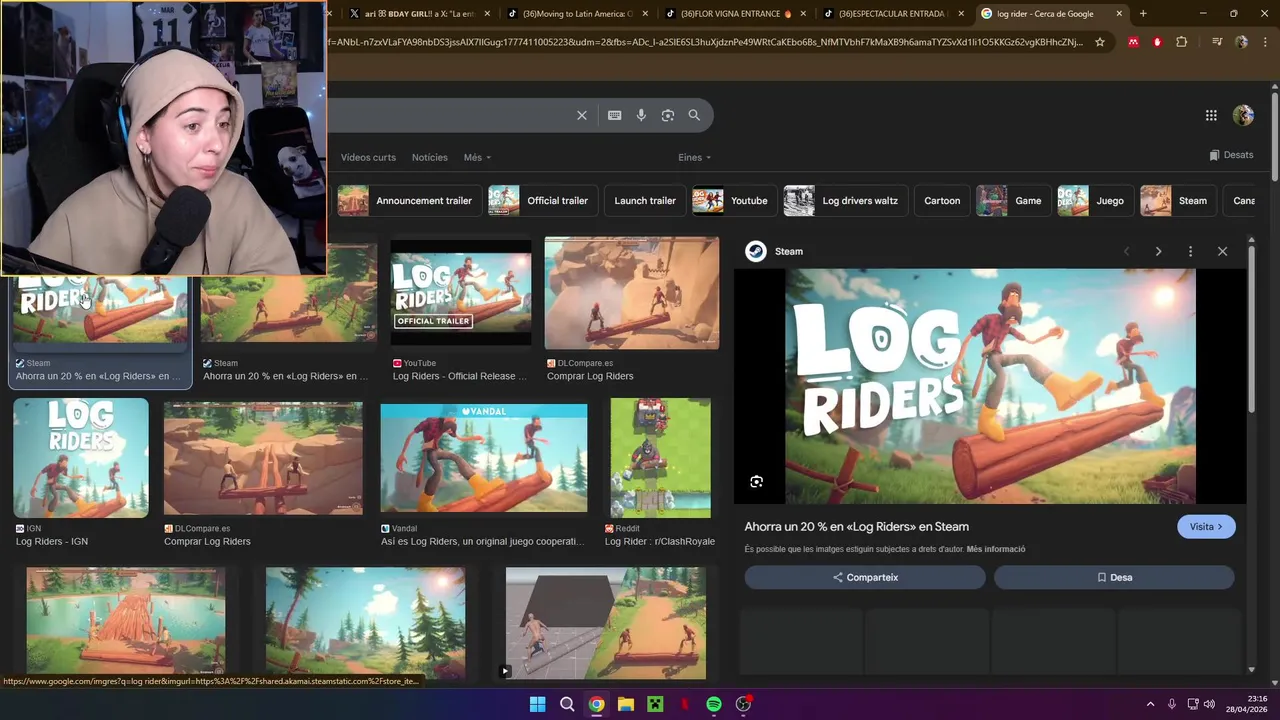Open Windows Start menu
Viewport: 1280px width, 720px height.
(x=537, y=704)
